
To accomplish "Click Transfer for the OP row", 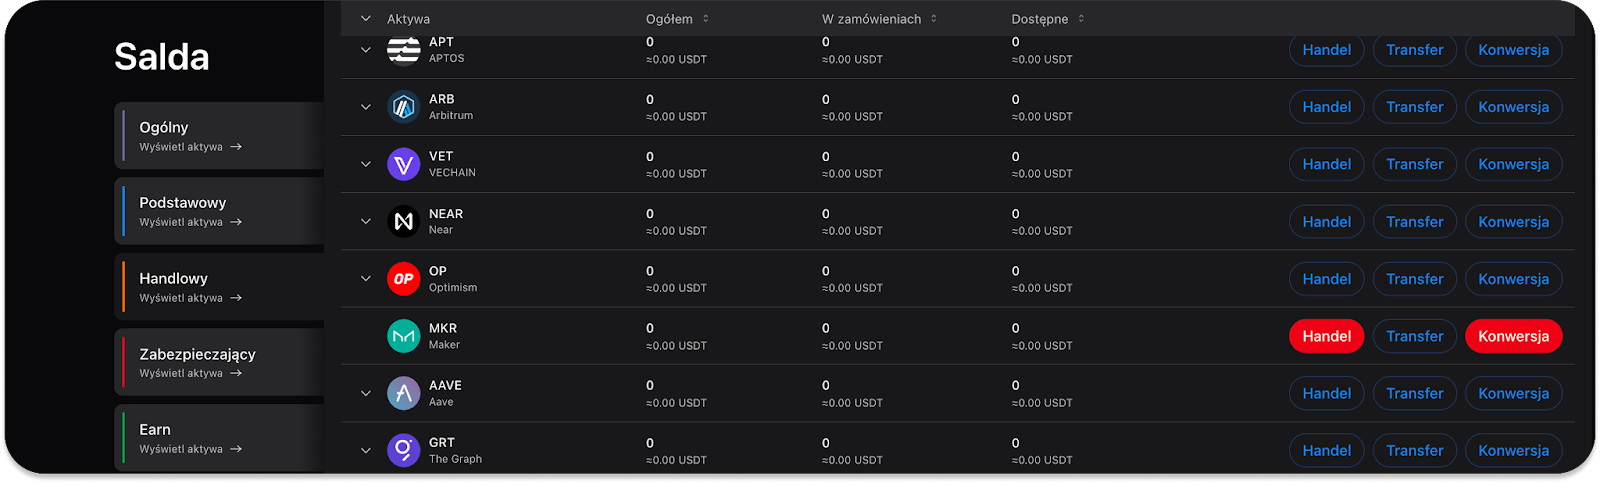I will pos(1414,279).
